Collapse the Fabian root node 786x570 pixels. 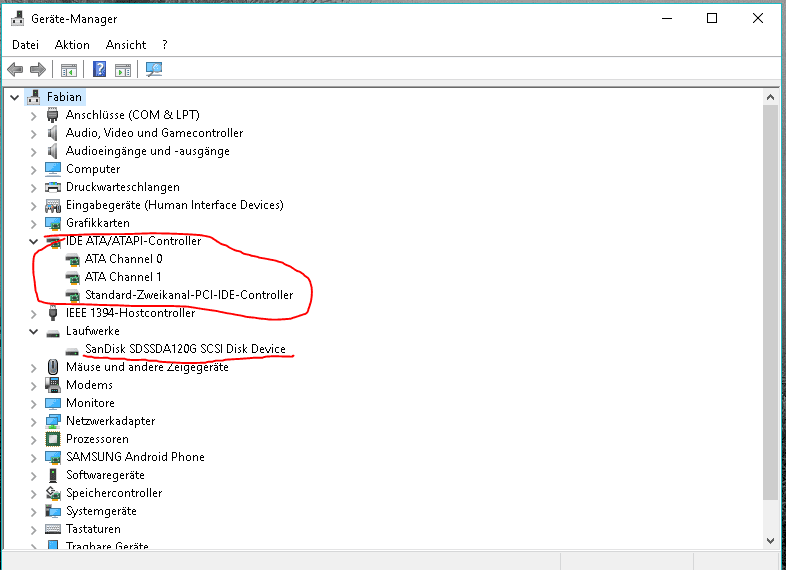[x=15, y=97]
